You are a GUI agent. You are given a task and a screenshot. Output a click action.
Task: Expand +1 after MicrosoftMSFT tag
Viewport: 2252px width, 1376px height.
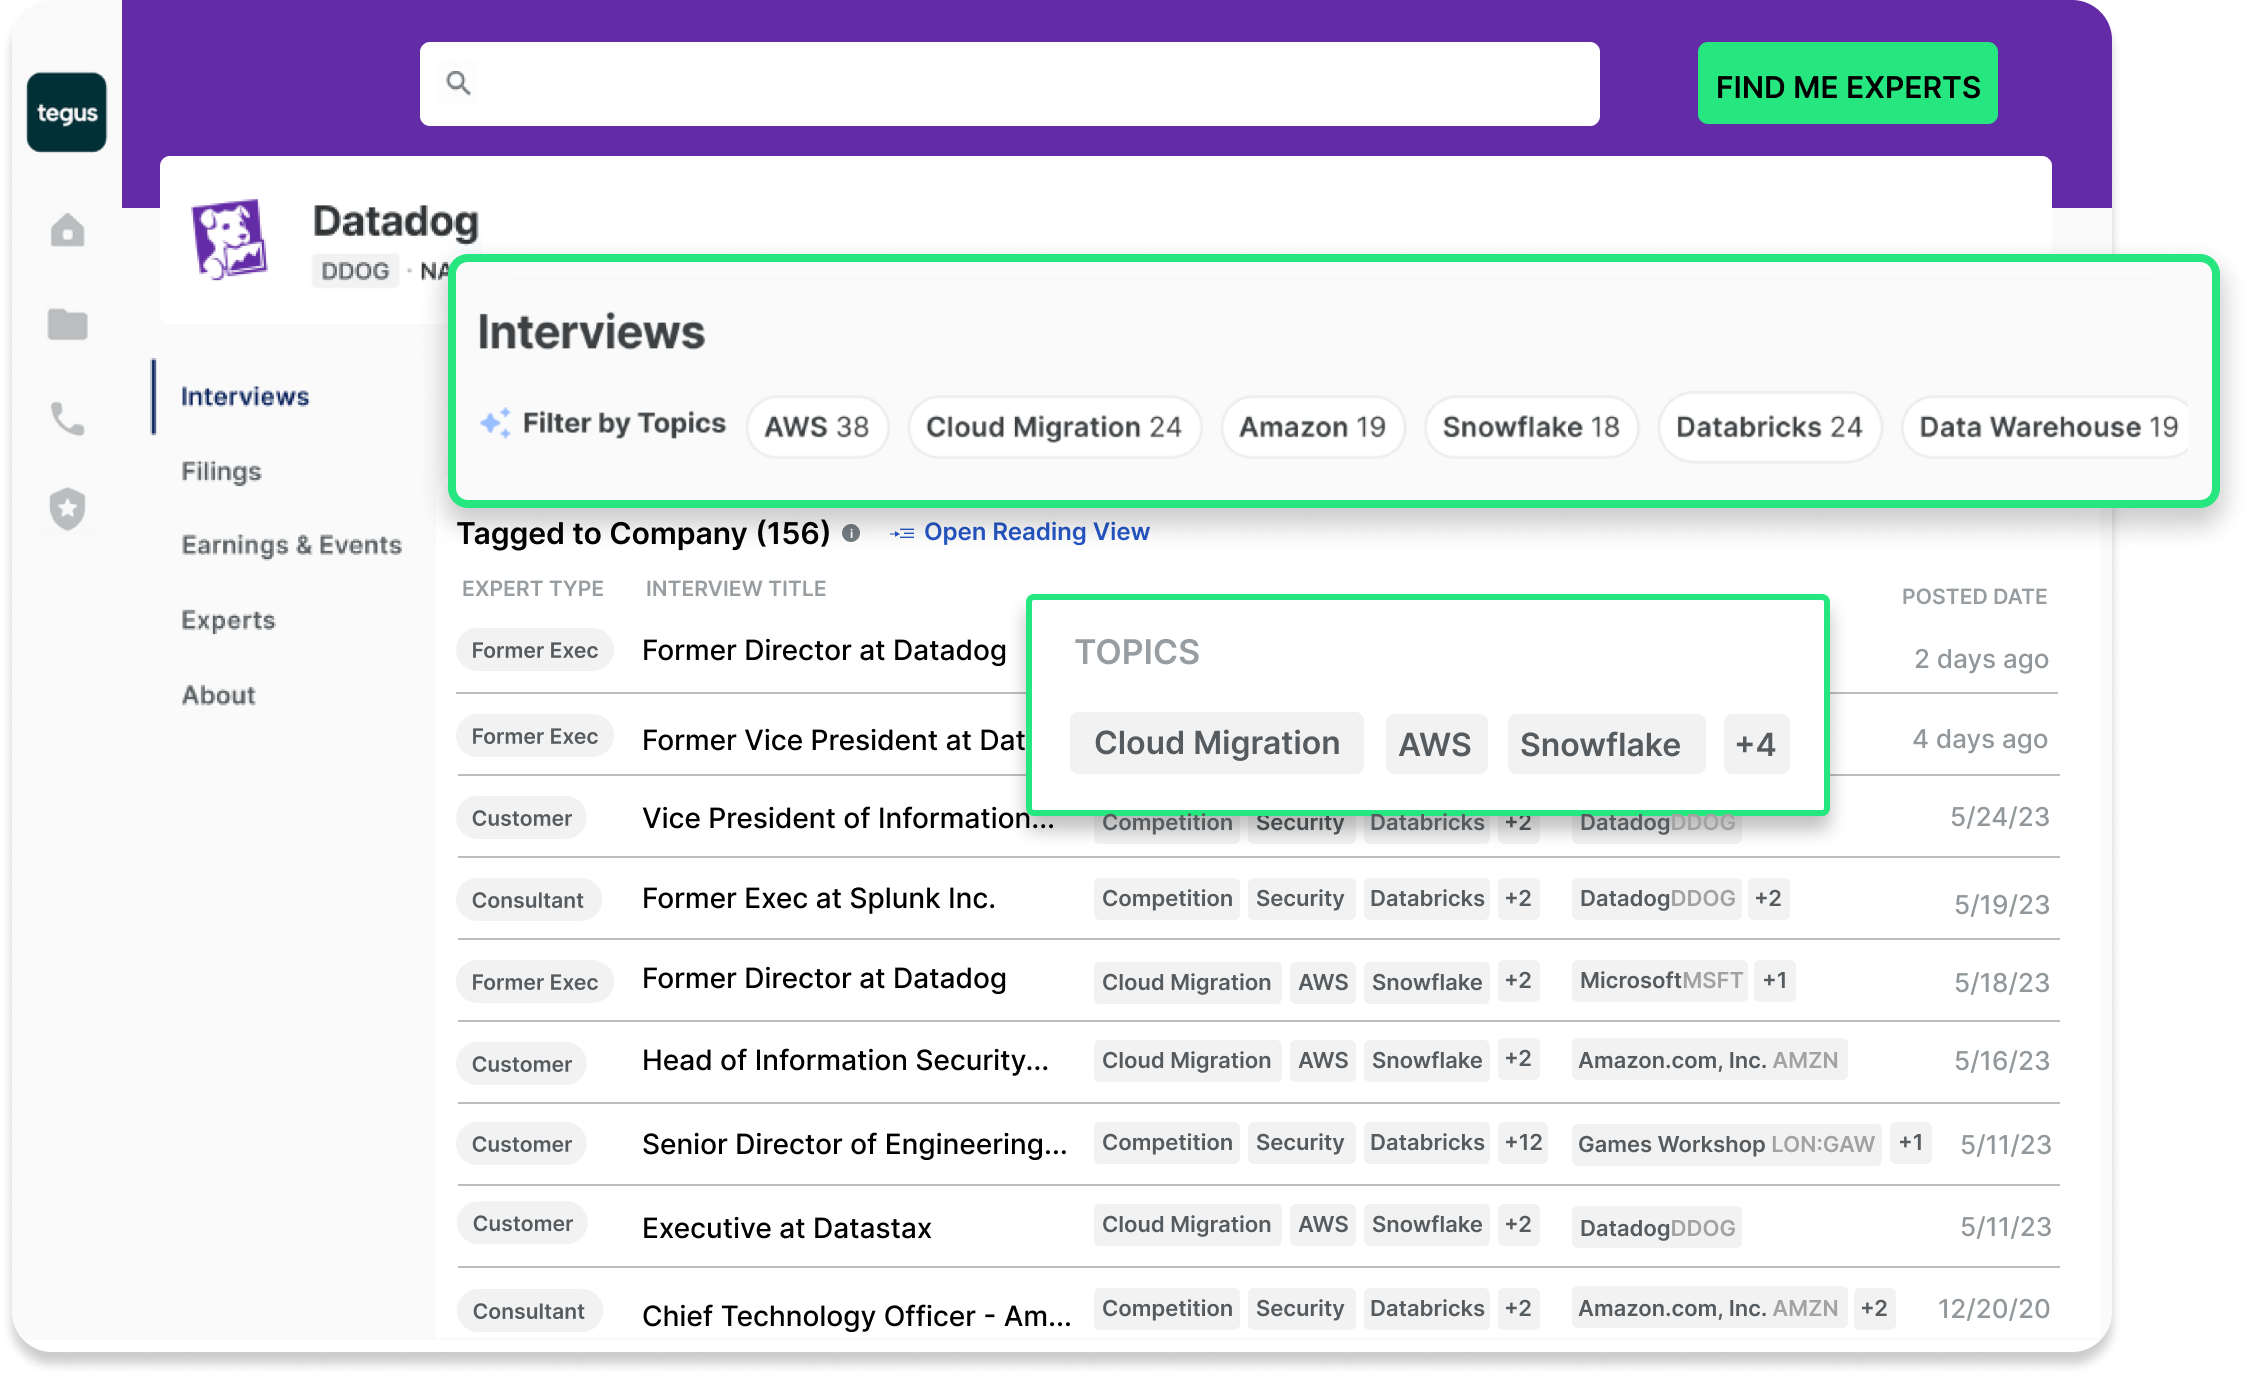(1775, 980)
